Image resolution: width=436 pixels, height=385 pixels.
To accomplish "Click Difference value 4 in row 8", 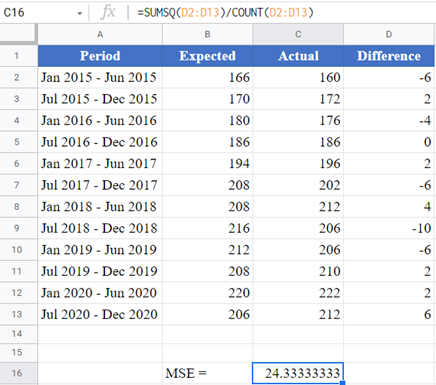I will coord(389,207).
